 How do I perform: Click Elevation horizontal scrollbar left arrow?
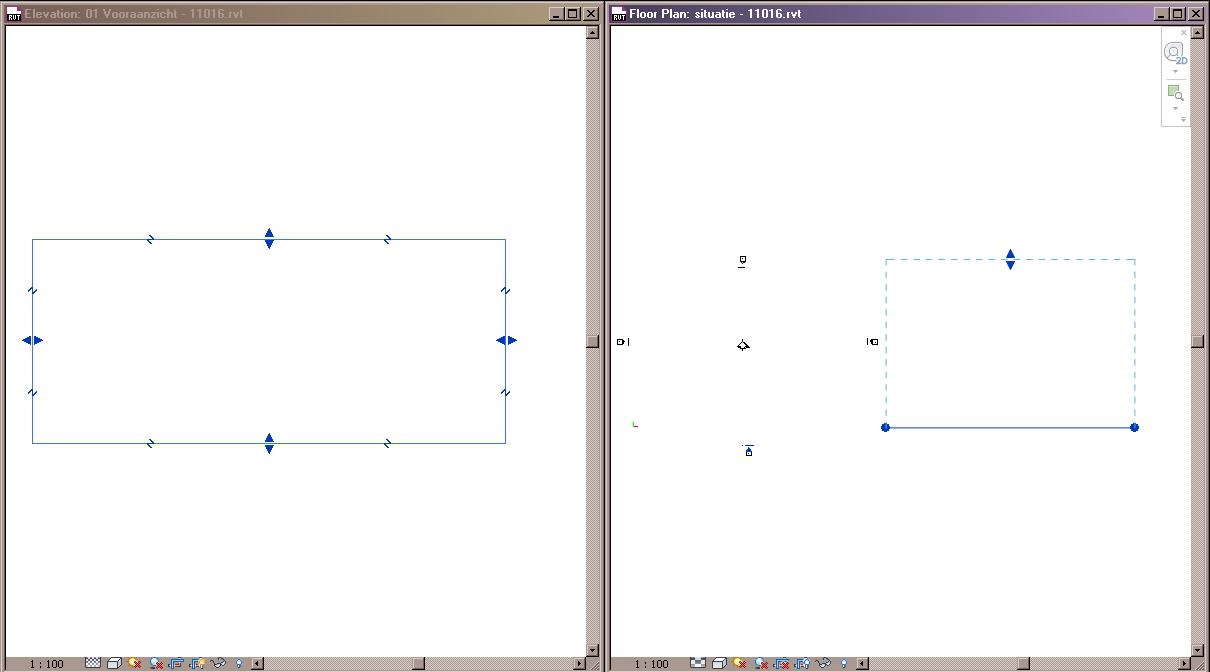coord(257,663)
